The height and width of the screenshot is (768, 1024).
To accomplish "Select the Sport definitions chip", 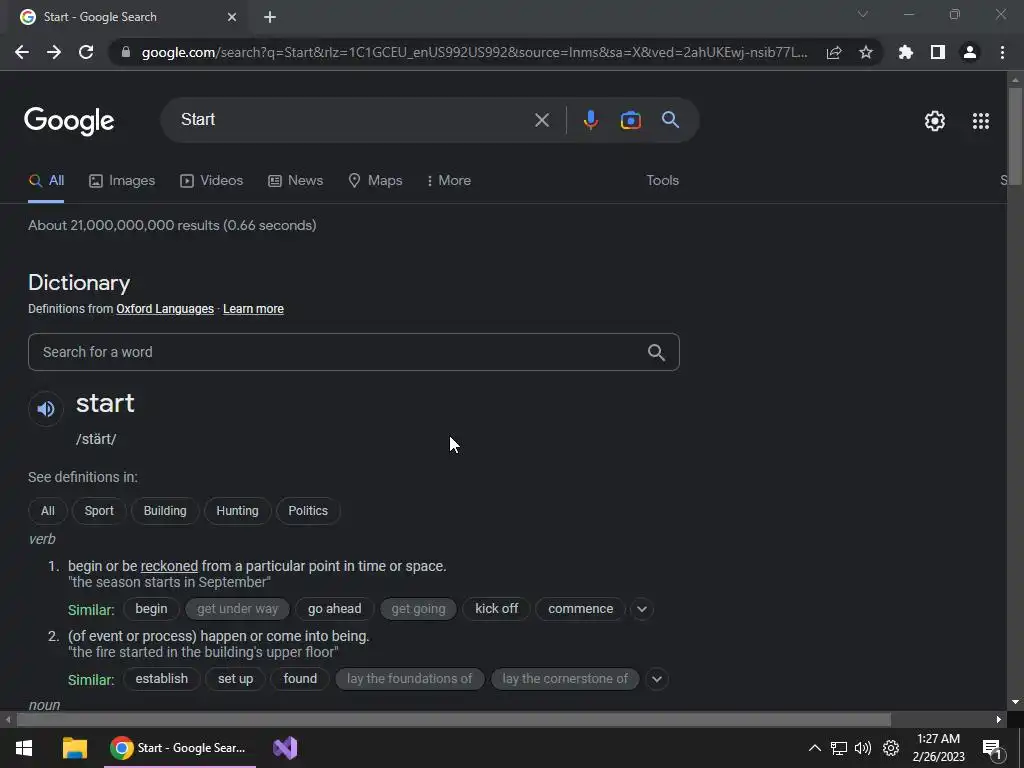I will pyautogui.click(x=99, y=511).
